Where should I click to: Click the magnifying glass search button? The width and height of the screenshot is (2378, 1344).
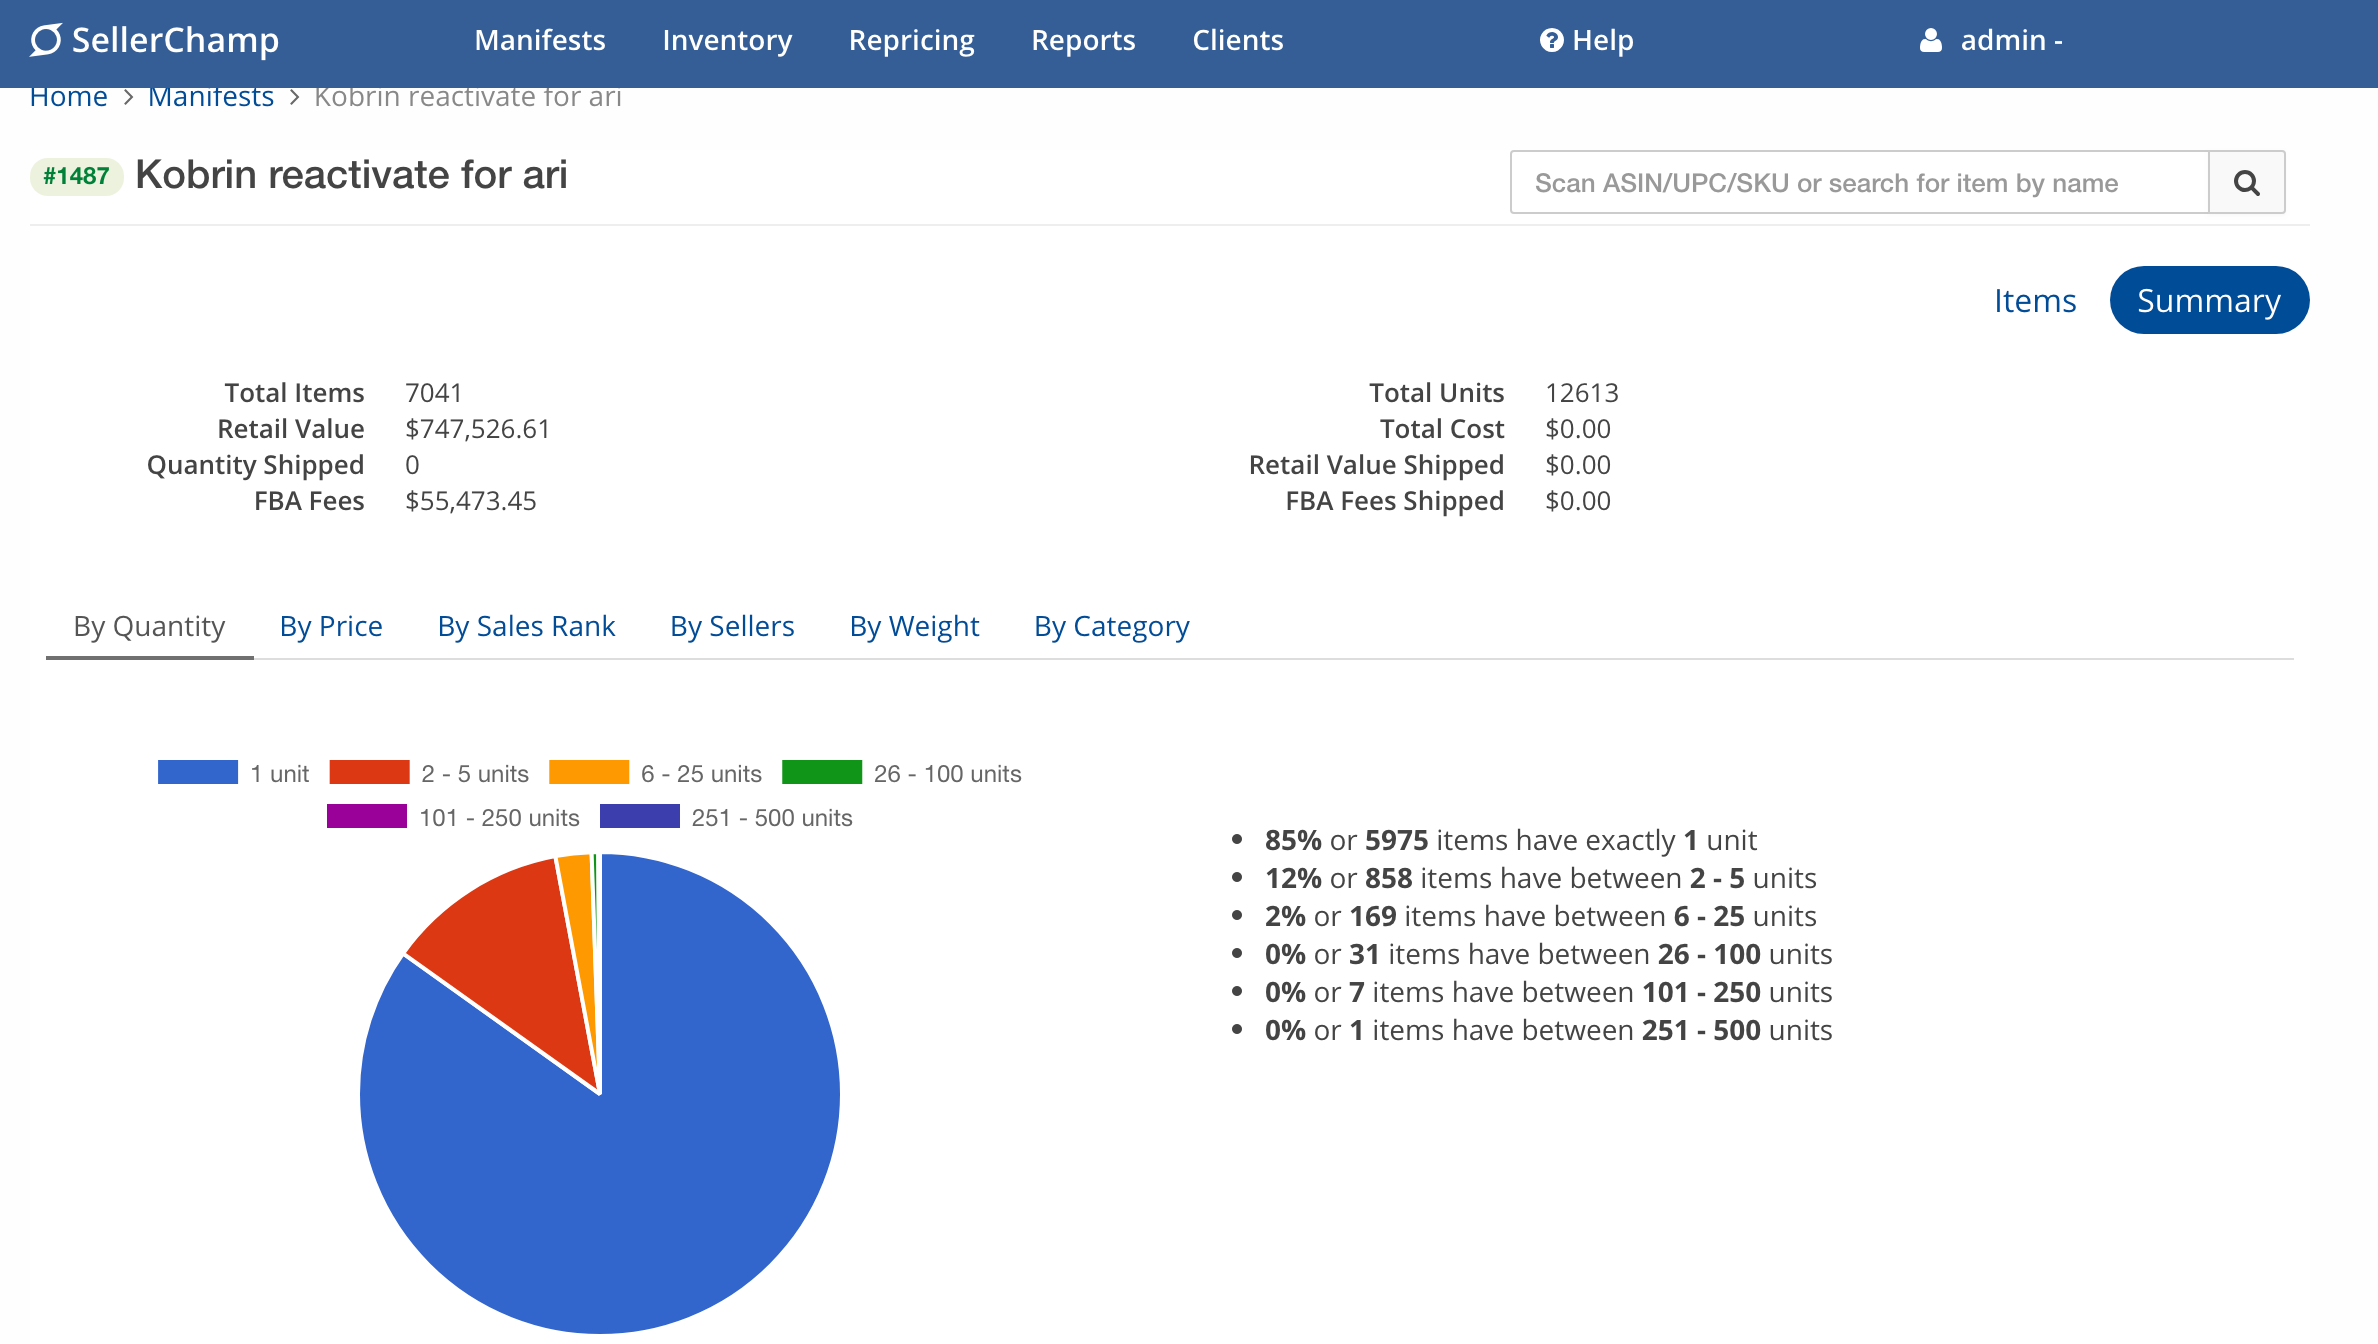[x=2246, y=183]
